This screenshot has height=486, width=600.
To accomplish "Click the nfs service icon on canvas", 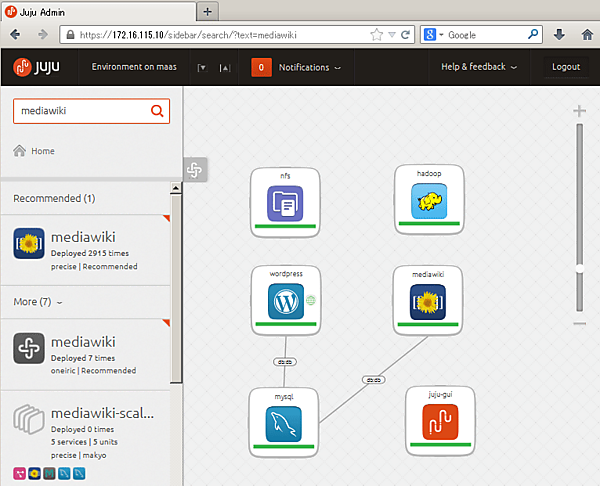I will click(x=285, y=203).
